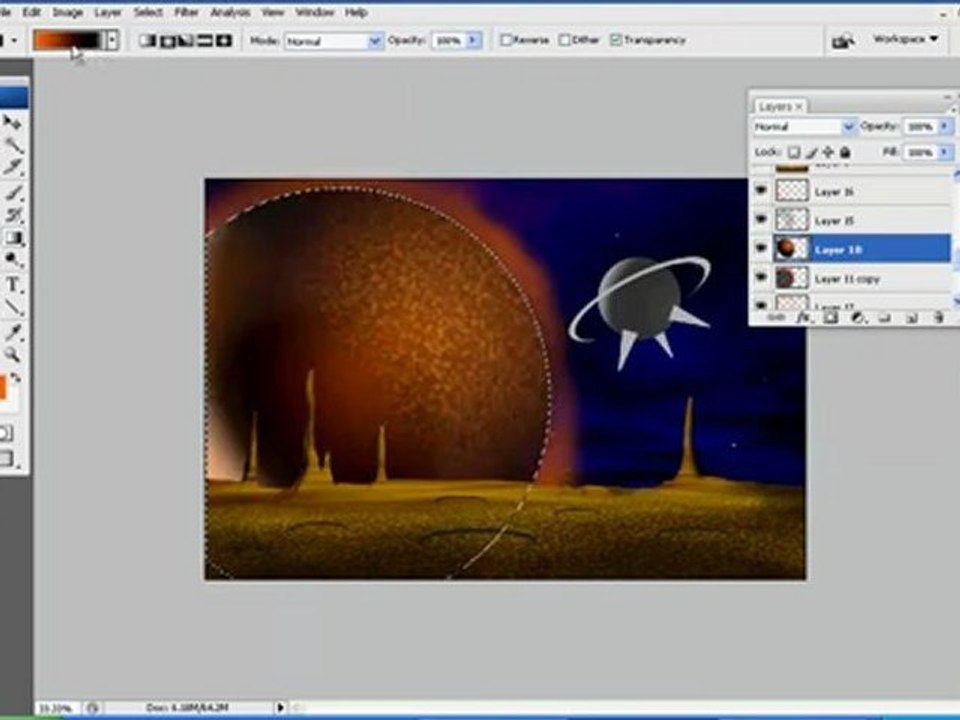Choose Radial gradient style in options bar
Image resolution: width=960 pixels, height=720 pixels.
point(167,41)
